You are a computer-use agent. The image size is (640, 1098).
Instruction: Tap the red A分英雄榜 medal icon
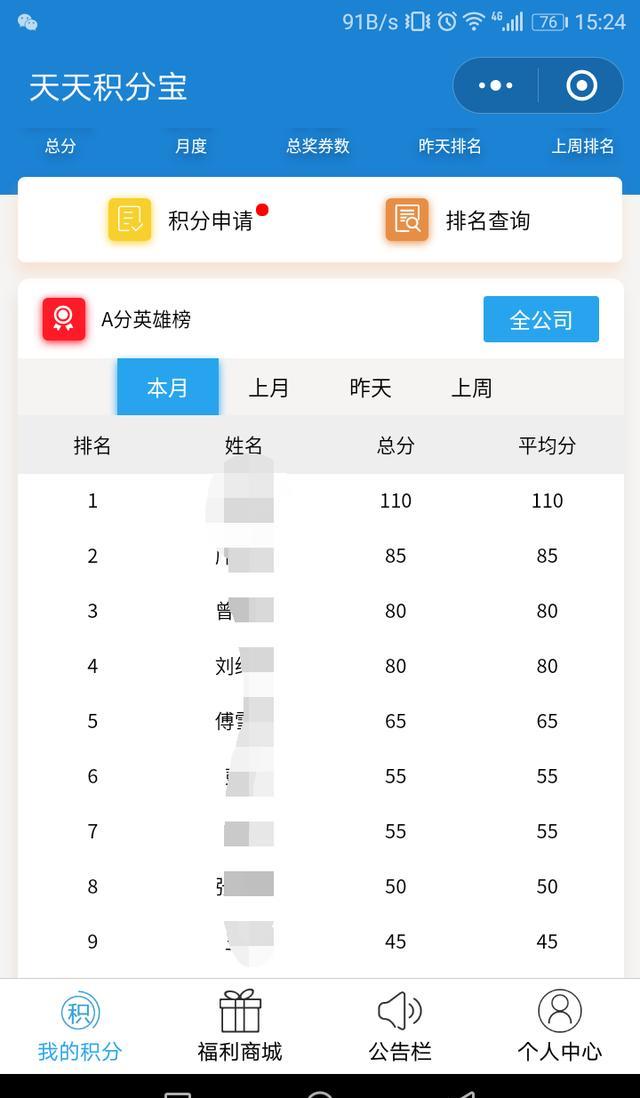click(64, 319)
